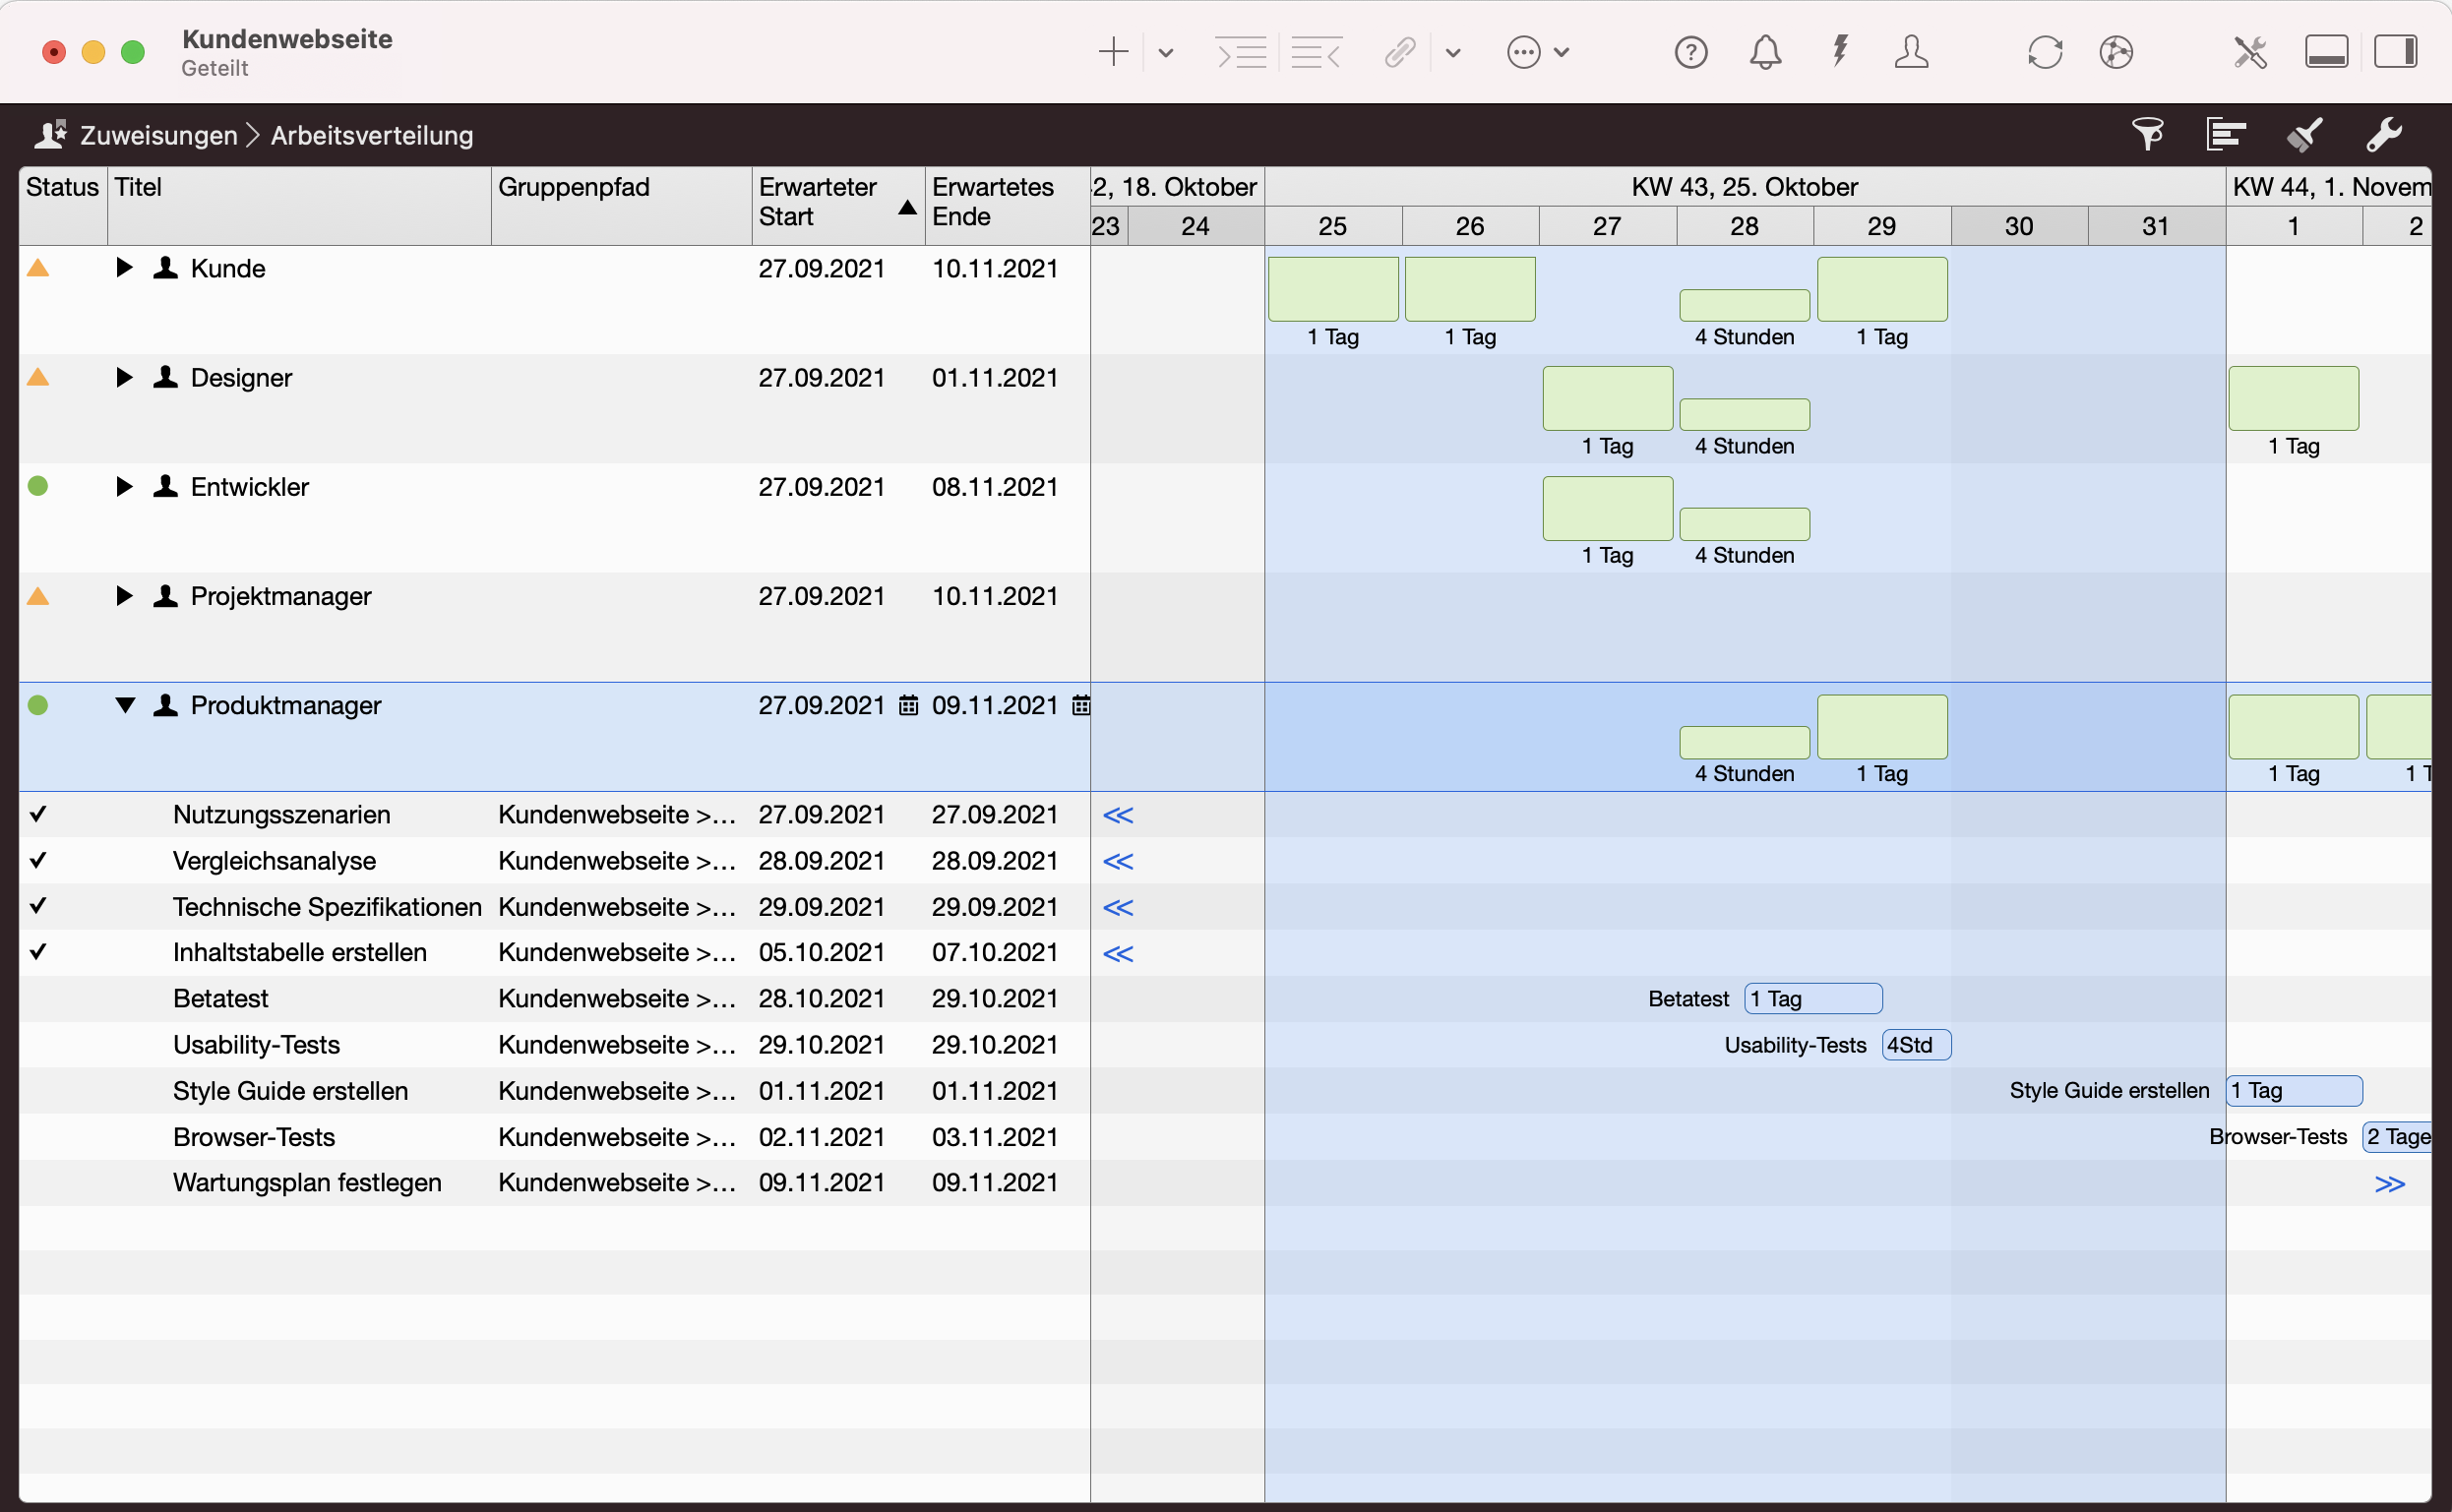Toggle the Nutzungsszenarien completed checkmark
Image resolution: width=2452 pixels, height=1512 pixels.
[38, 814]
